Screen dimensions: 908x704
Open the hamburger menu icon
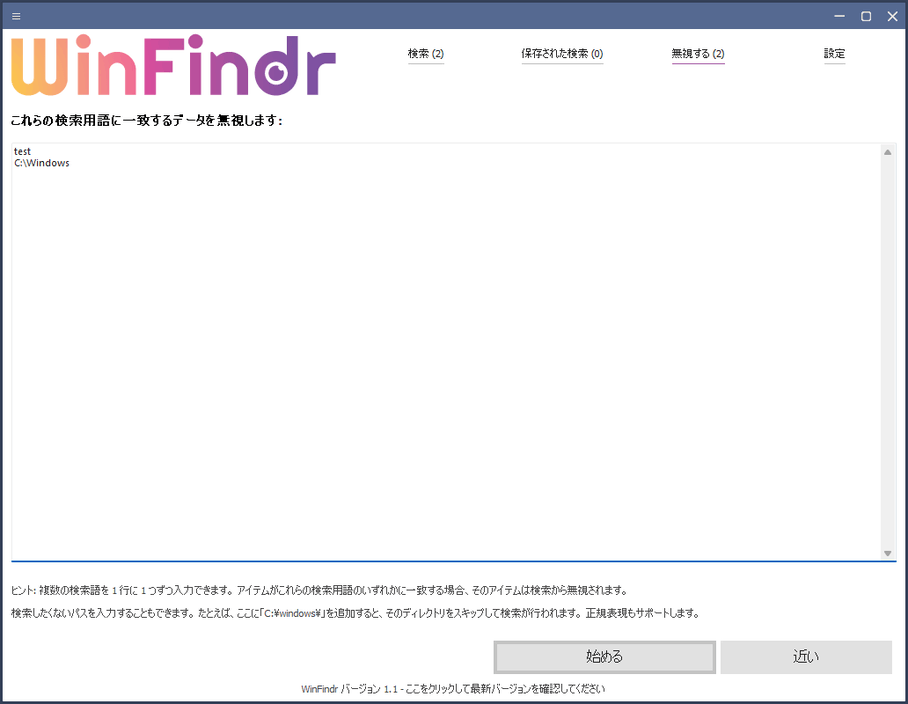(16, 16)
